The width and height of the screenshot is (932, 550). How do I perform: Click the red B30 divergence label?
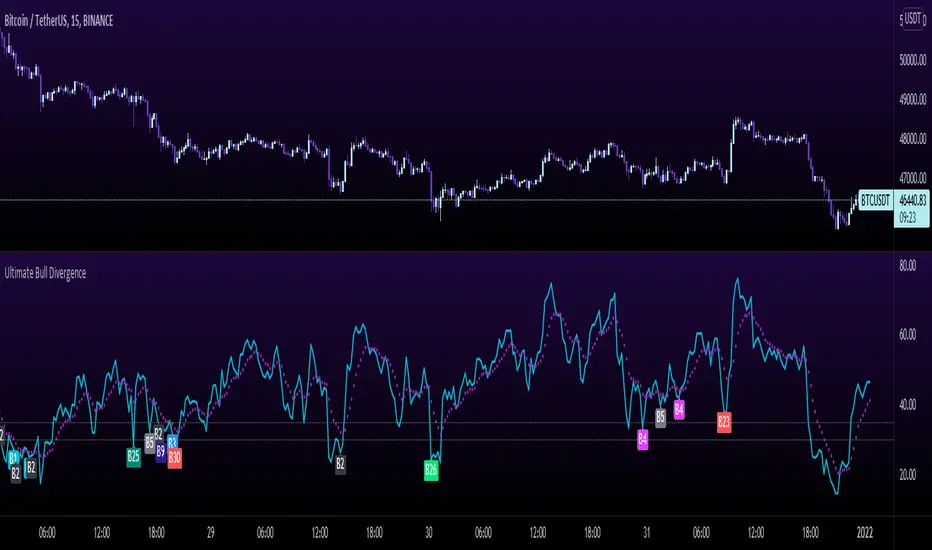[x=174, y=458]
